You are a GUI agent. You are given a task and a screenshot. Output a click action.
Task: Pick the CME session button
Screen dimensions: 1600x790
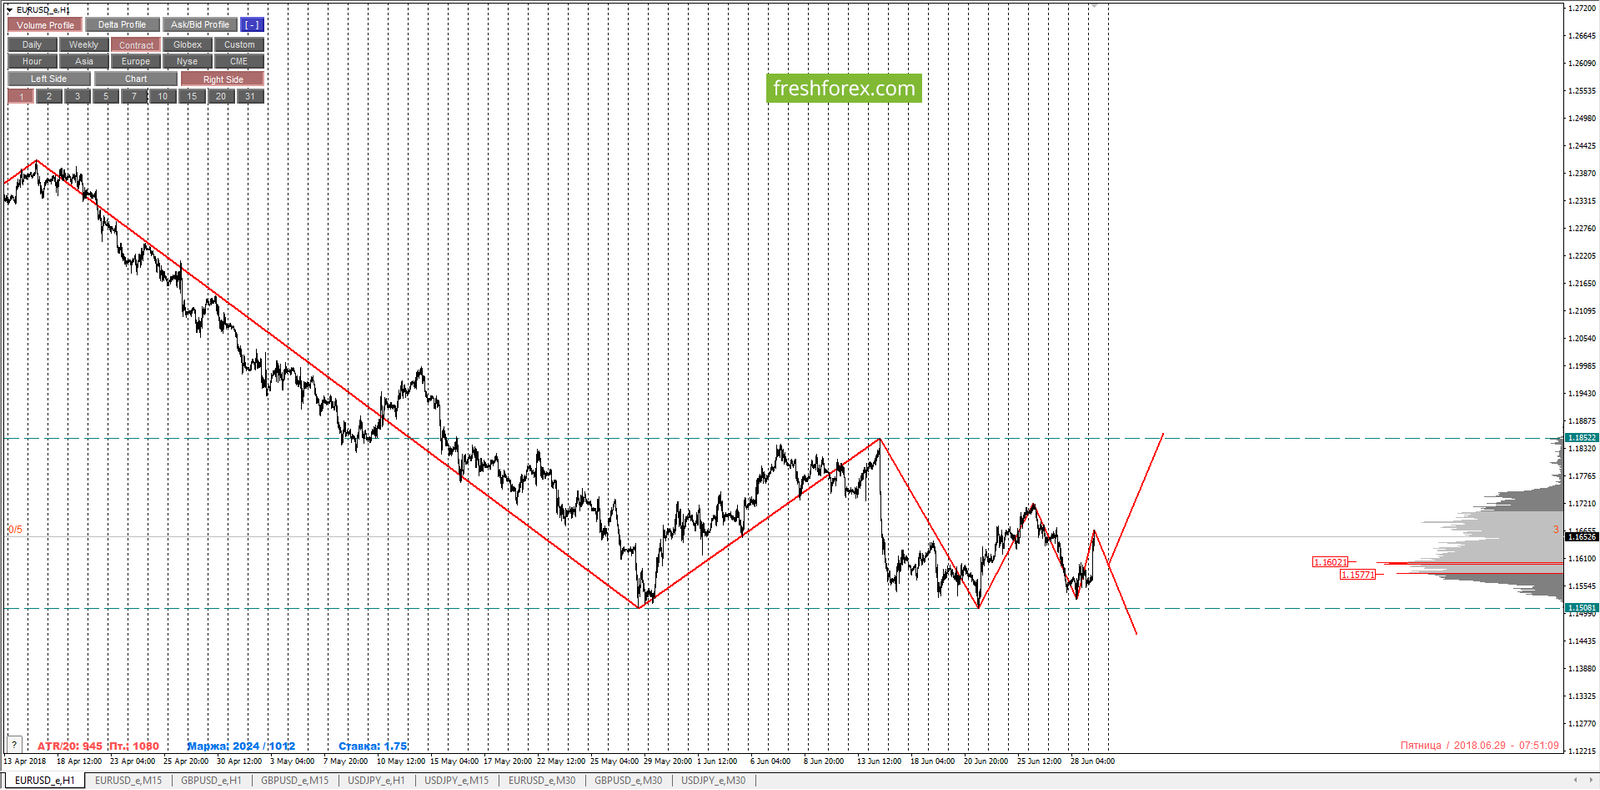point(239,62)
